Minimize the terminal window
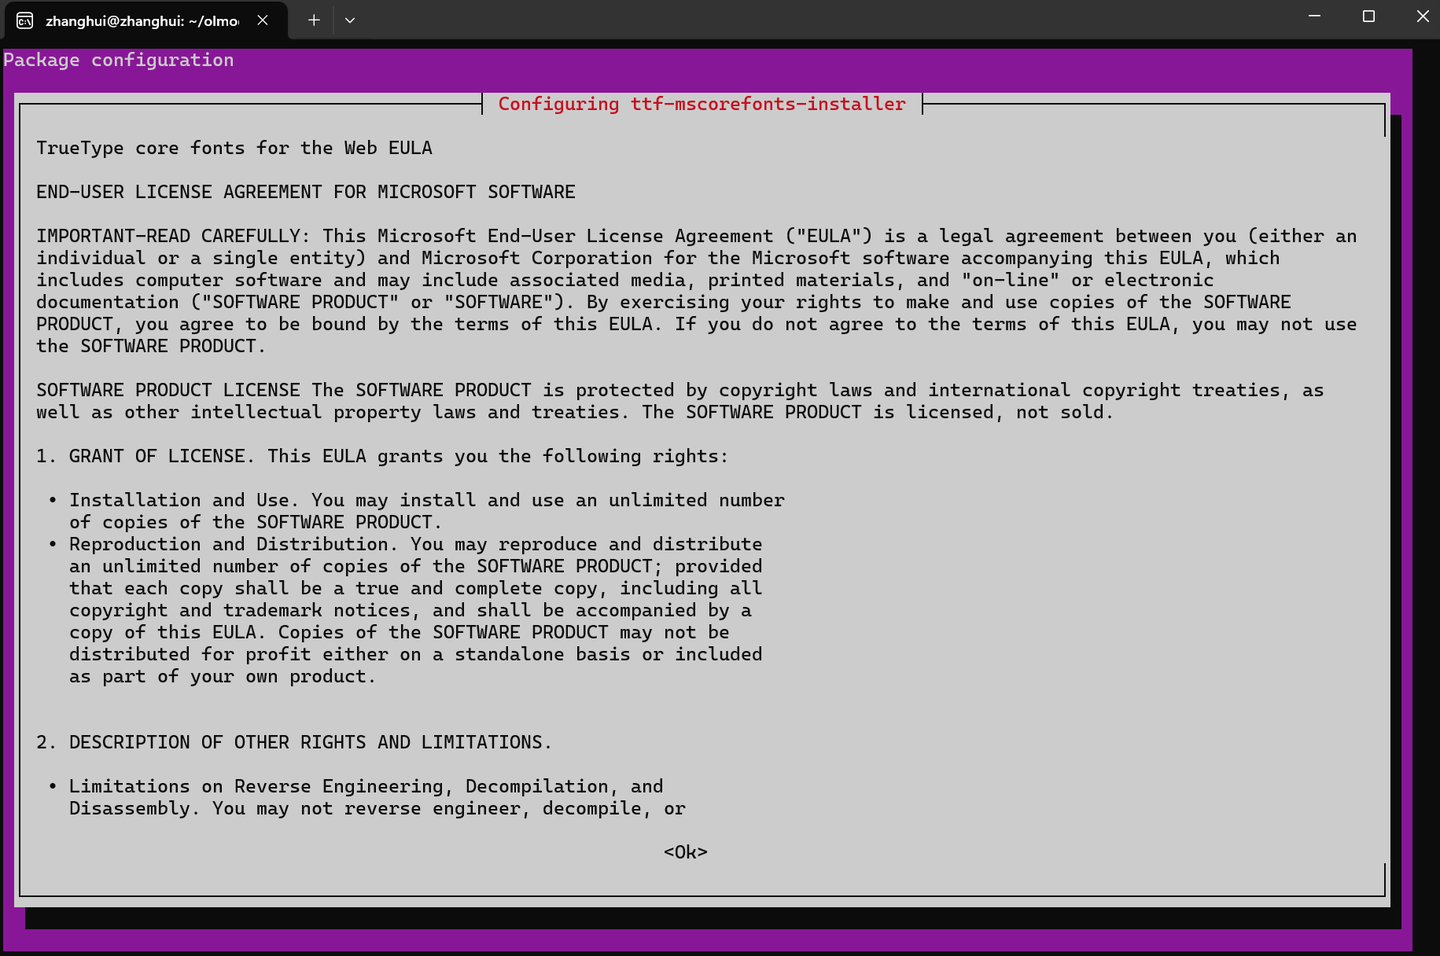 (x=1315, y=16)
